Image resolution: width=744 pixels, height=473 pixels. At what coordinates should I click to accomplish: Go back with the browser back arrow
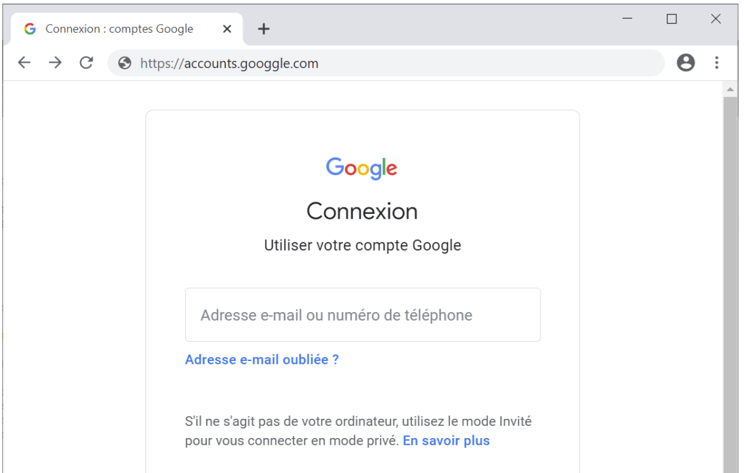pos(24,63)
